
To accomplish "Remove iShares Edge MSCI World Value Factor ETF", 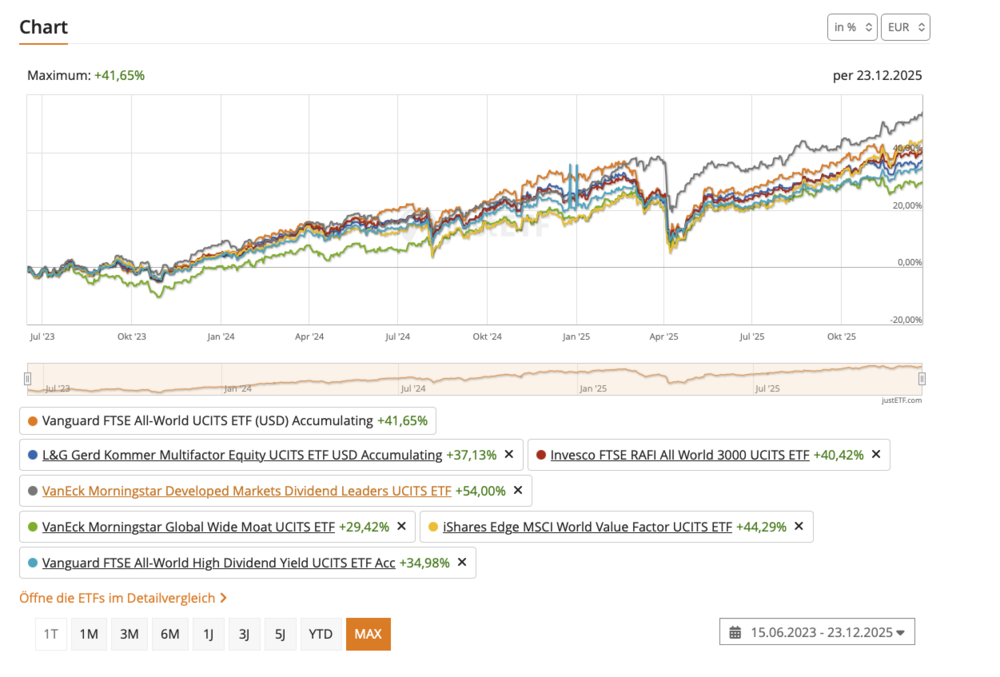I will 799,527.
